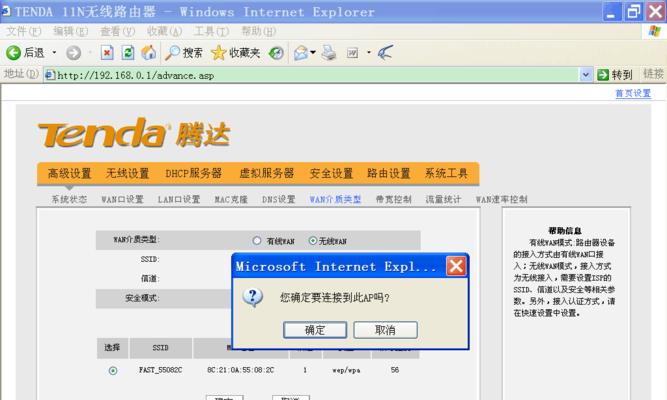The height and width of the screenshot is (400, 667).
Task: Expand the Back button history dropdown
Action: (54, 52)
